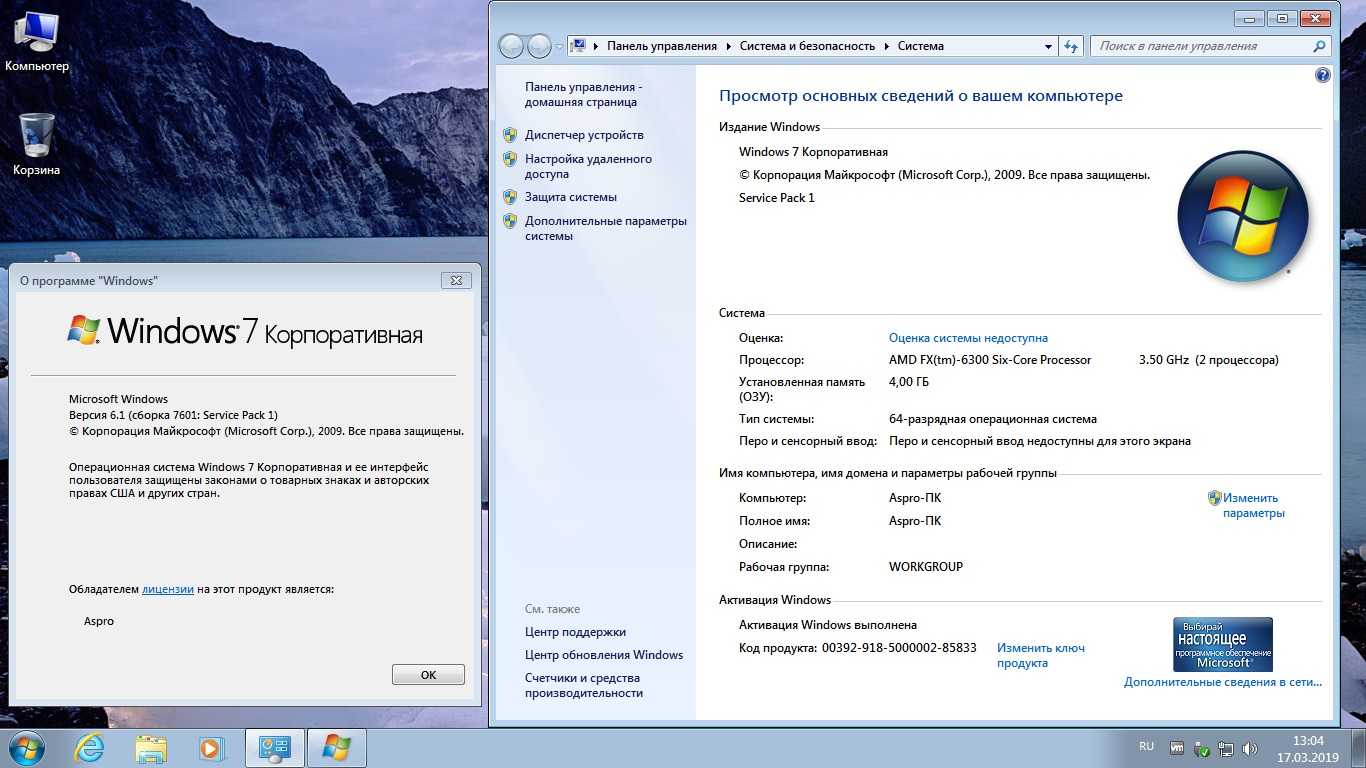Viewport: 1366px width, 768px height.
Task: Select the Корзина recycle bin icon
Action: pos(37,144)
